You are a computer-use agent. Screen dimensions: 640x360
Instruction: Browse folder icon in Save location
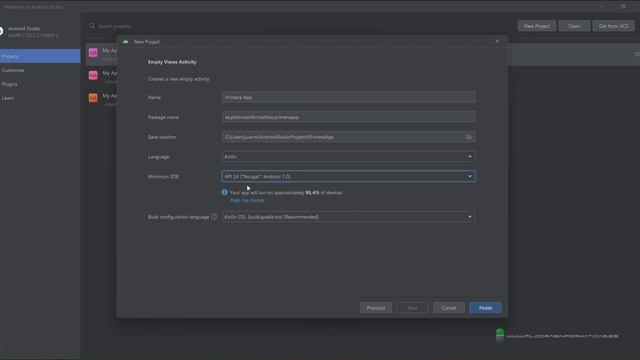(469, 137)
